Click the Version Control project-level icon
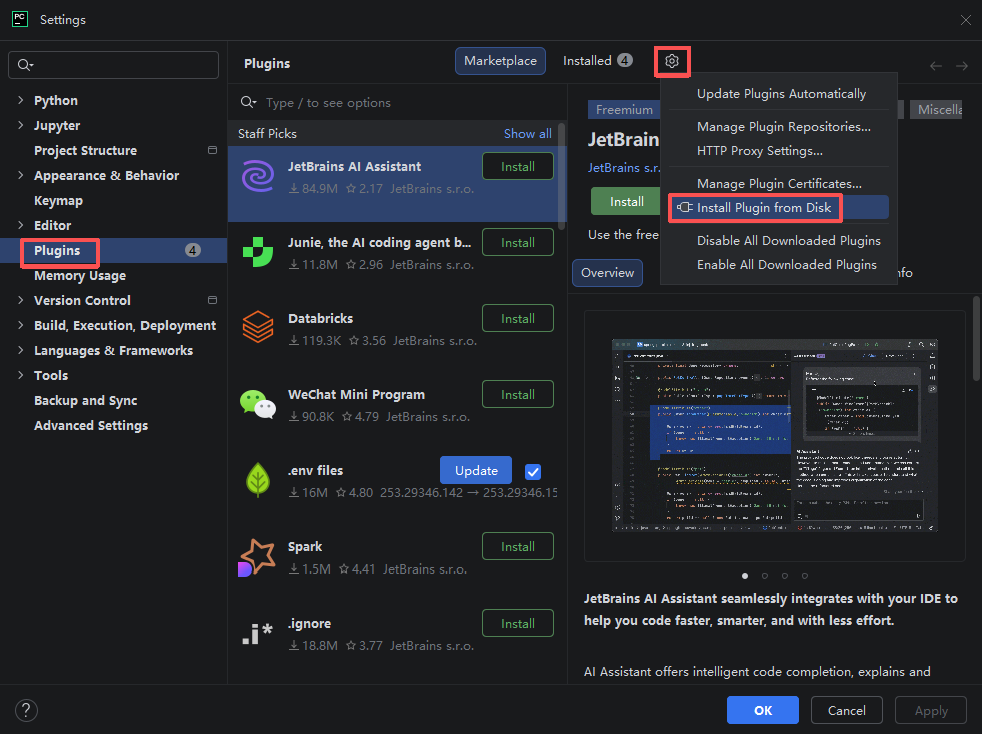982x734 pixels. point(212,300)
